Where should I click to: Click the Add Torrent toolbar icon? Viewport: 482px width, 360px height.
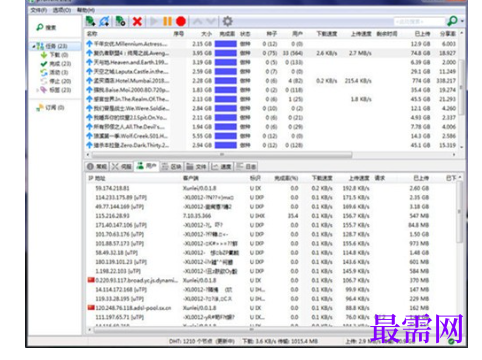pyautogui.click(x=90, y=21)
